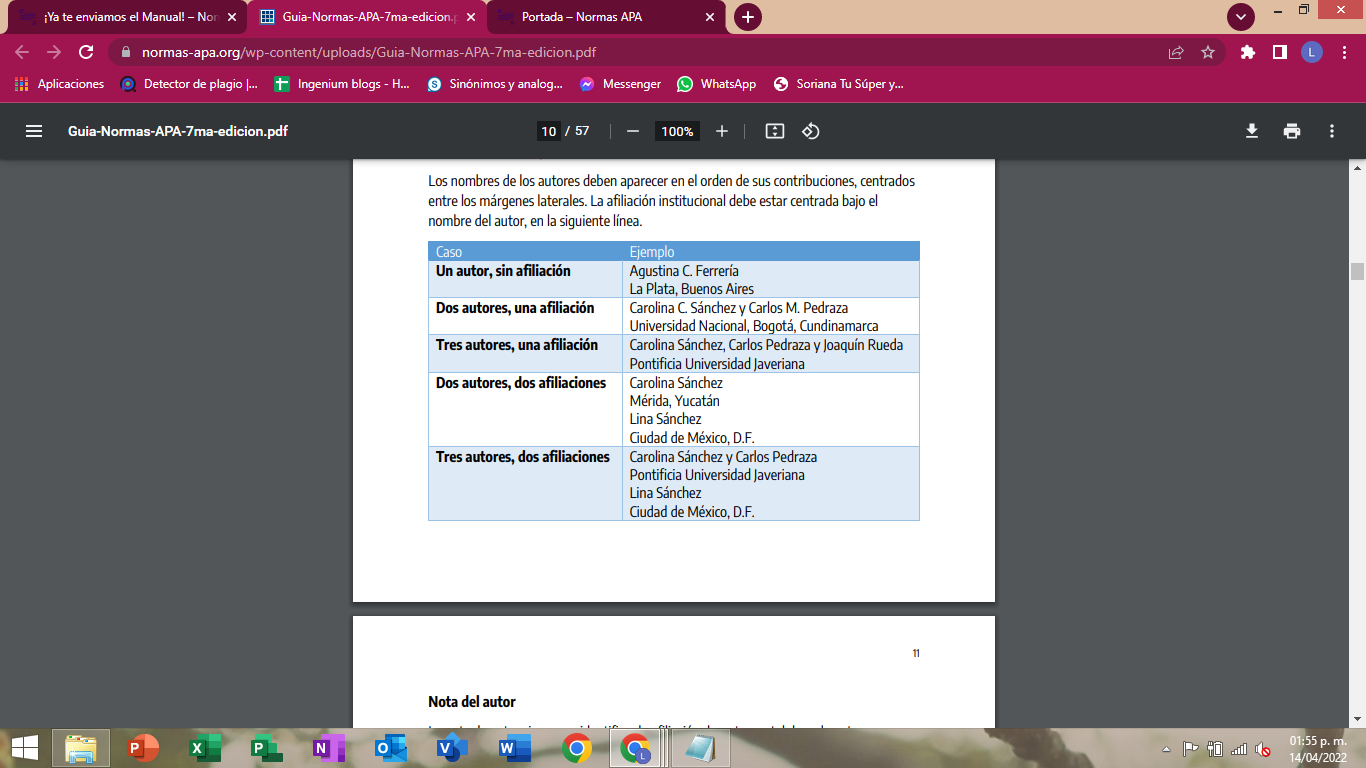Click the fit to page icon
Image resolution: width=1366 pixels, height=768 pixels.
(x=775, y=131)
